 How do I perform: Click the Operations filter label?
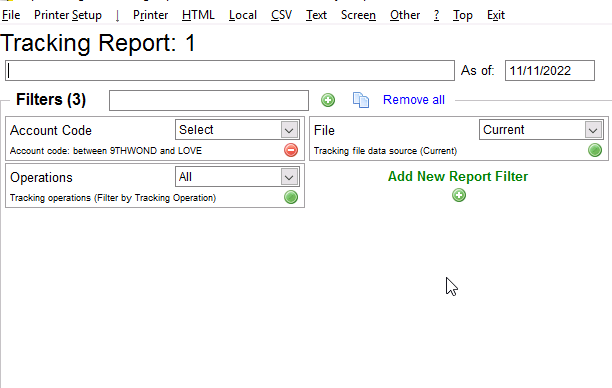pos(41,178)
